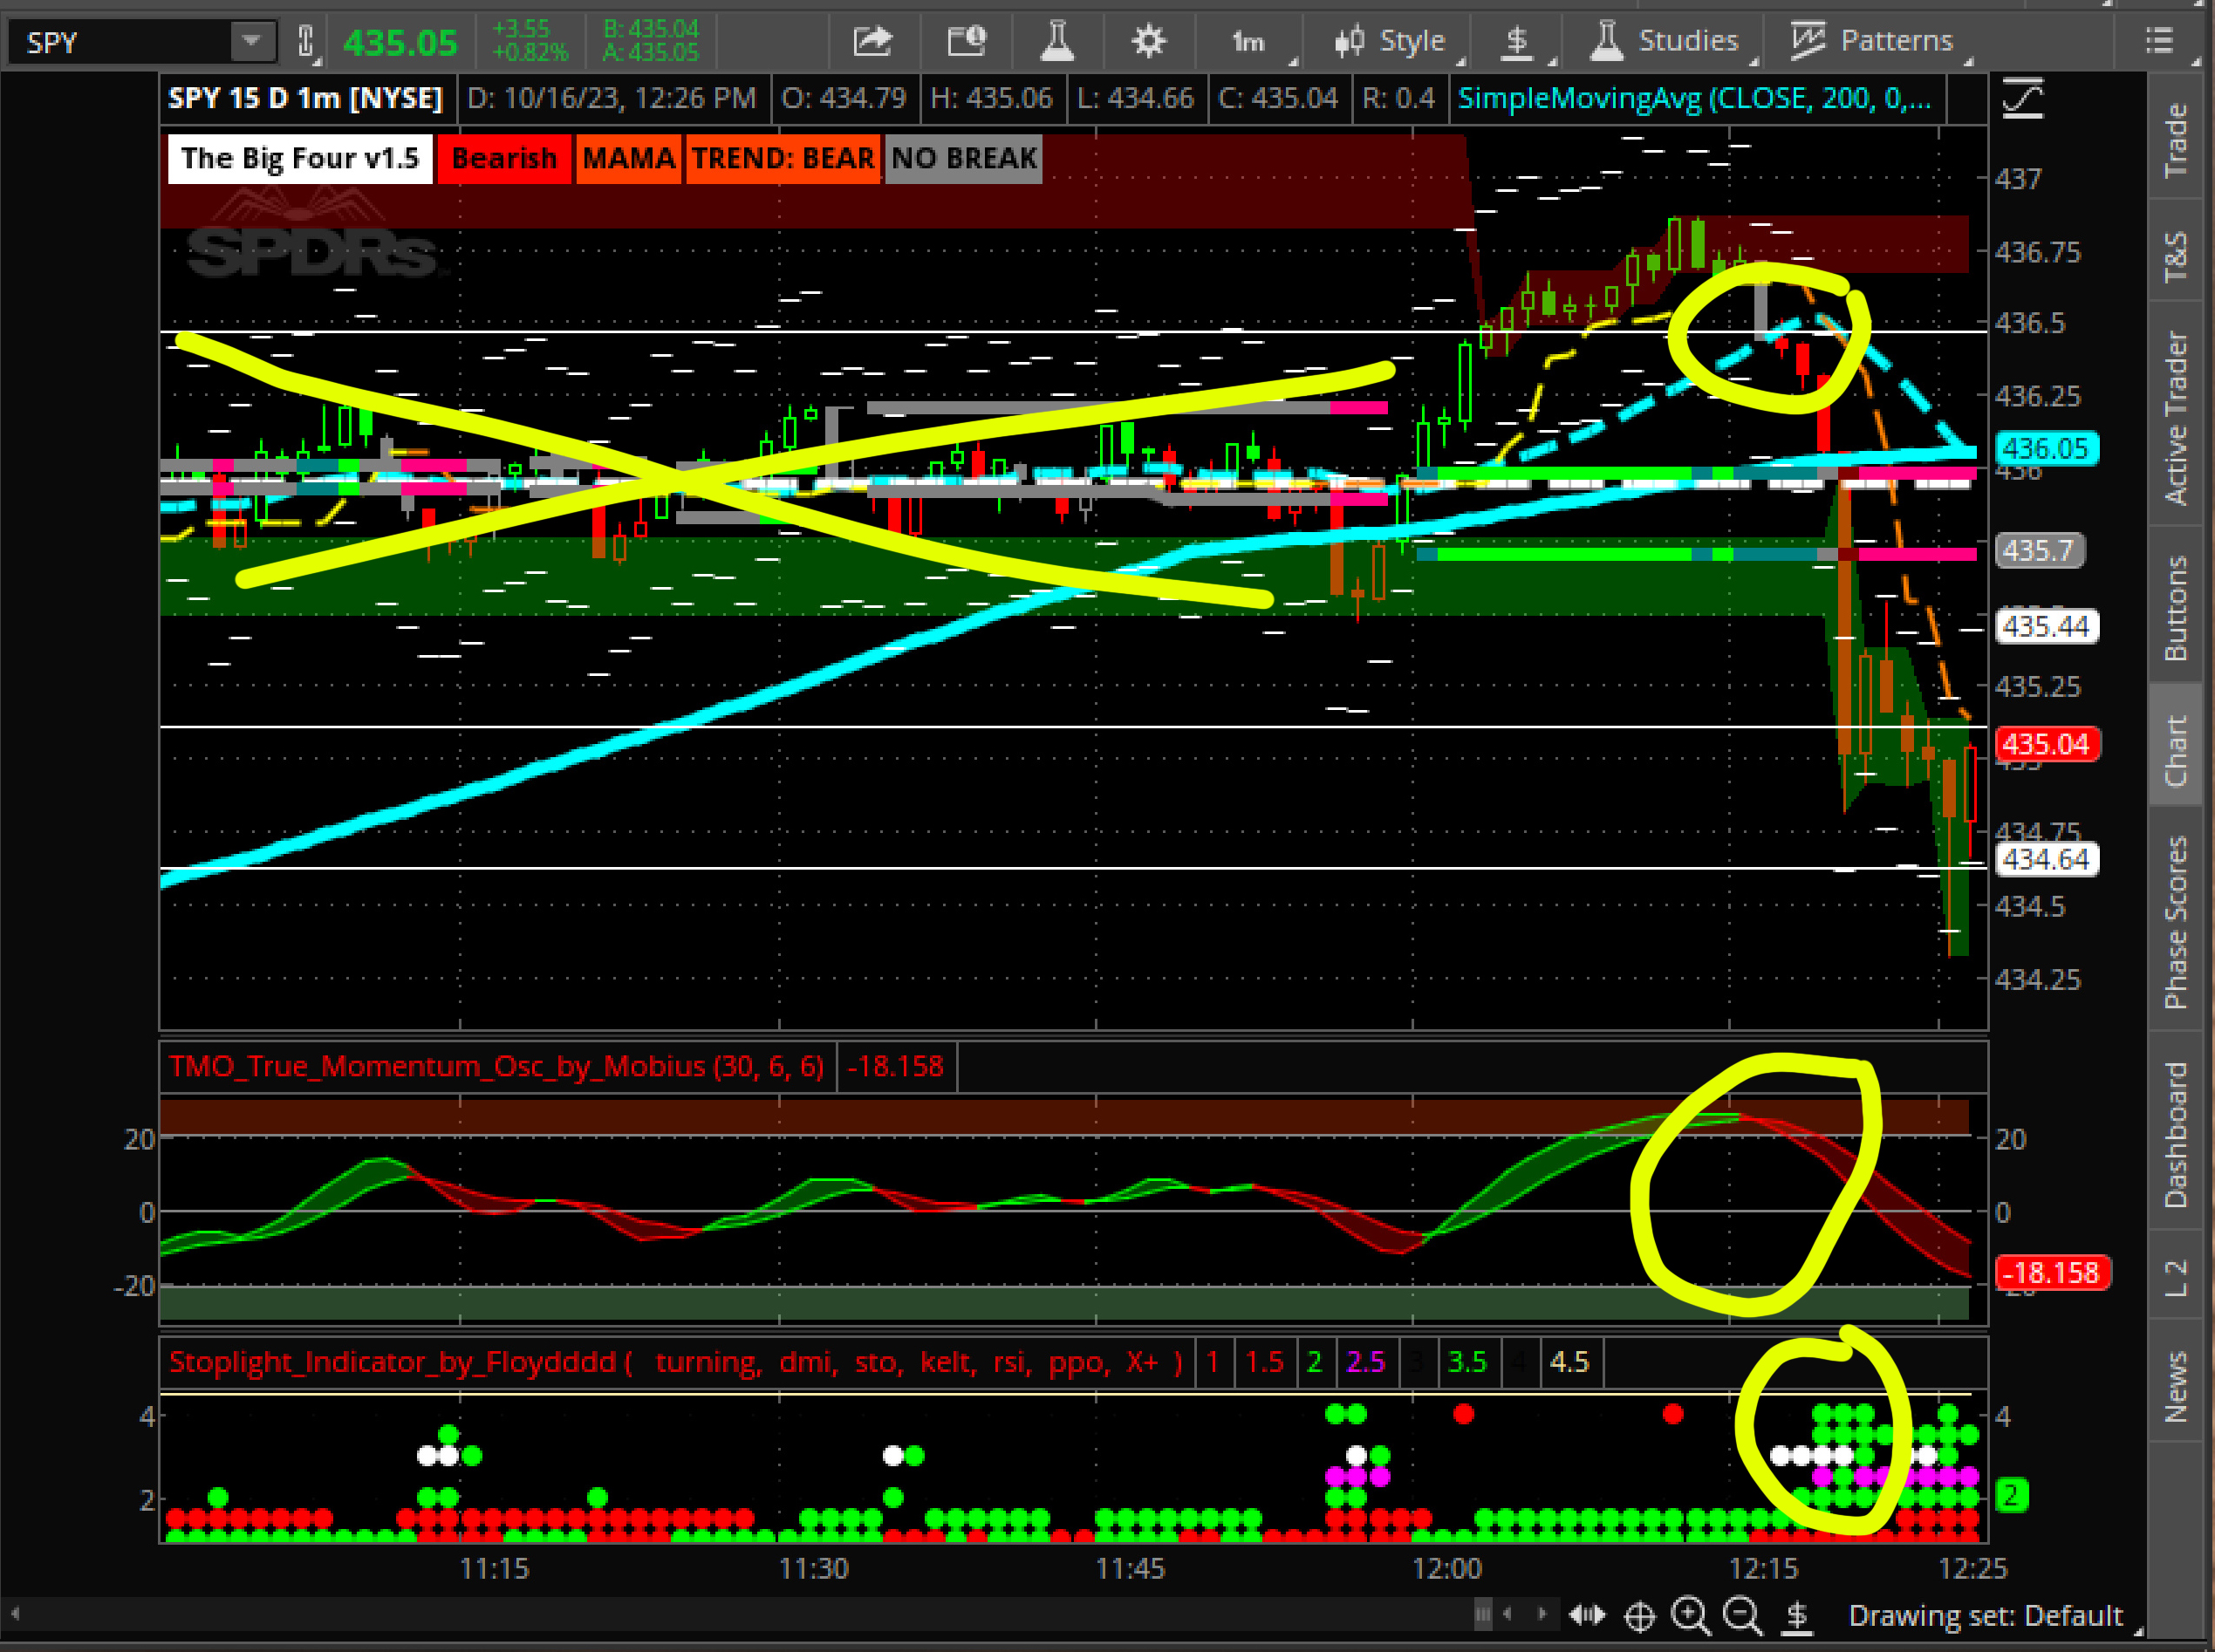Screen dimensions: 2215x1652
Task: Open the 1m timeframe dropdown
Action: pos(1250,41)
